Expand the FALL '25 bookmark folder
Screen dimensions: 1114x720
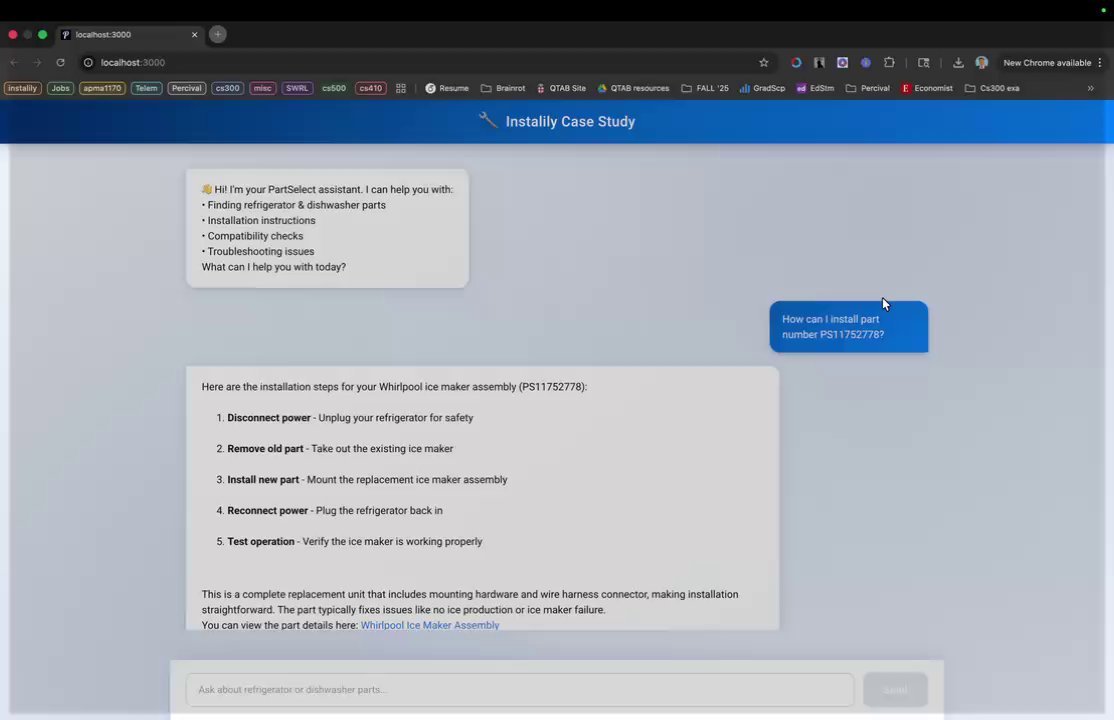705,88
